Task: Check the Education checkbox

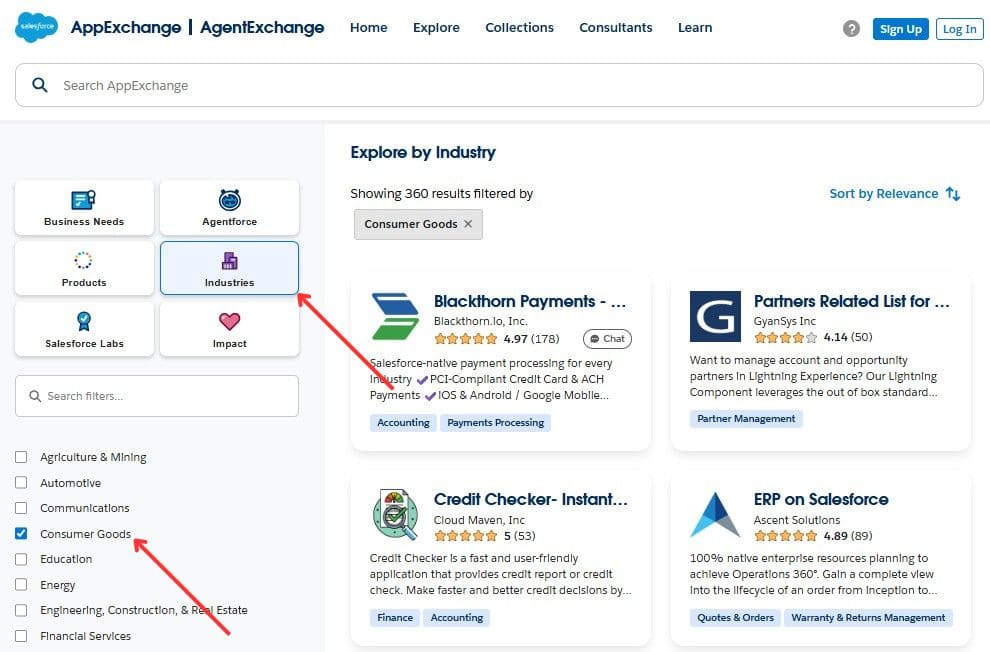Action: [x=21, y=559]
